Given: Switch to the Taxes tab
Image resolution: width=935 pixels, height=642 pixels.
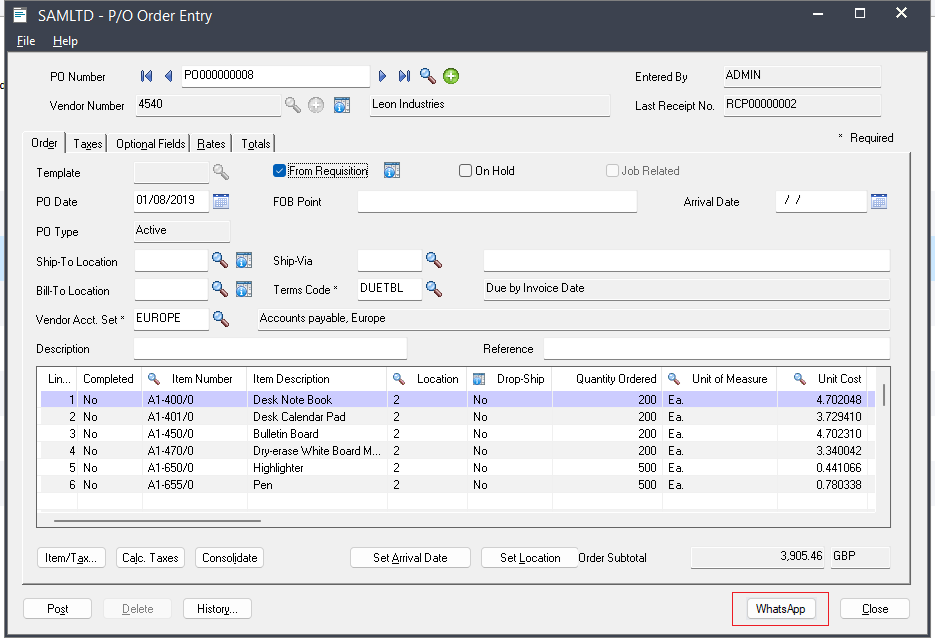Looking at the screenshot, I should [88, 144].
